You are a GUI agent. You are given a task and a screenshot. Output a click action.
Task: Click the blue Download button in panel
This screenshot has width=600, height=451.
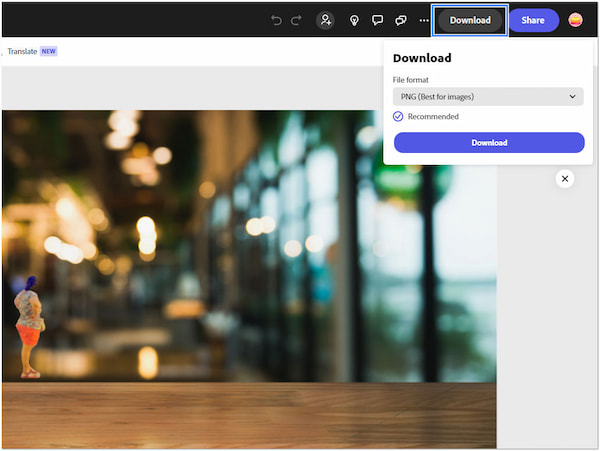click(x=489, y=143)
